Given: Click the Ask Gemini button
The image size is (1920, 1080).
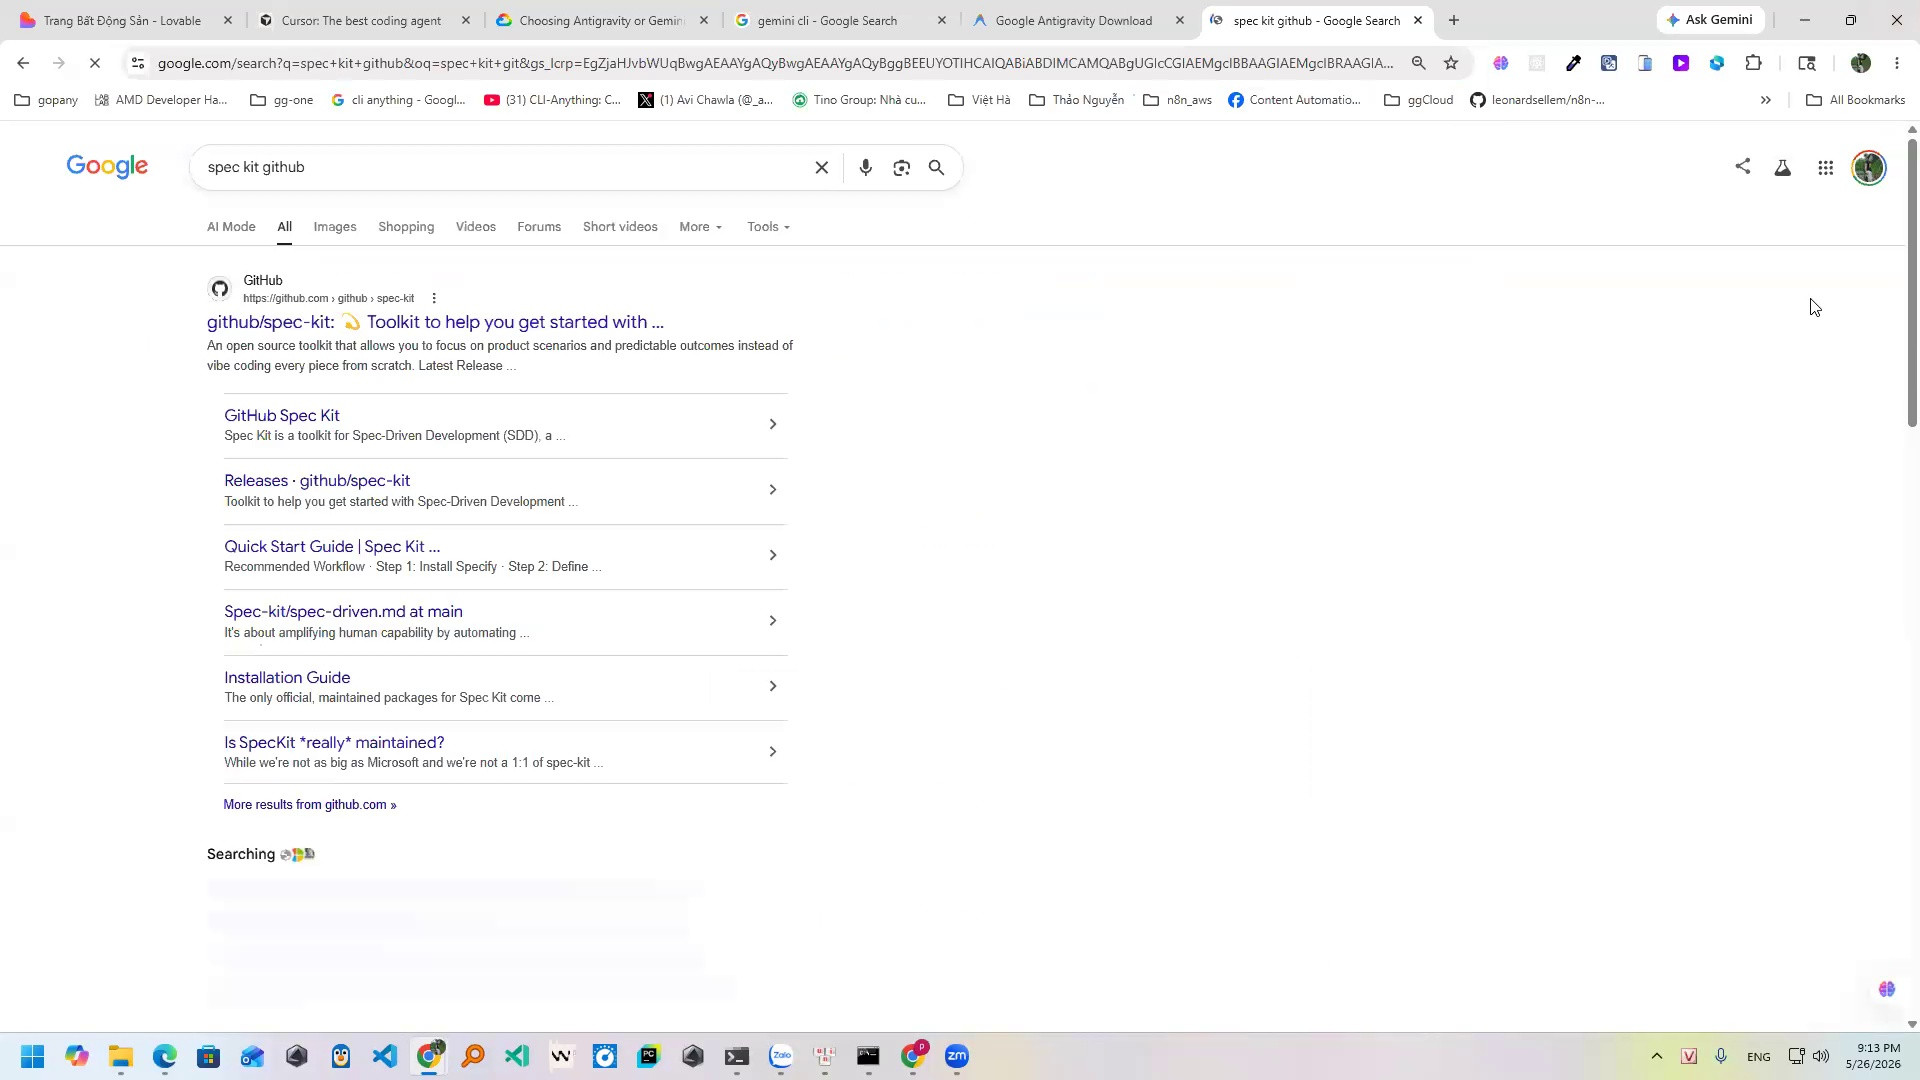Looking at the screenshot, I should (1710, 20).
